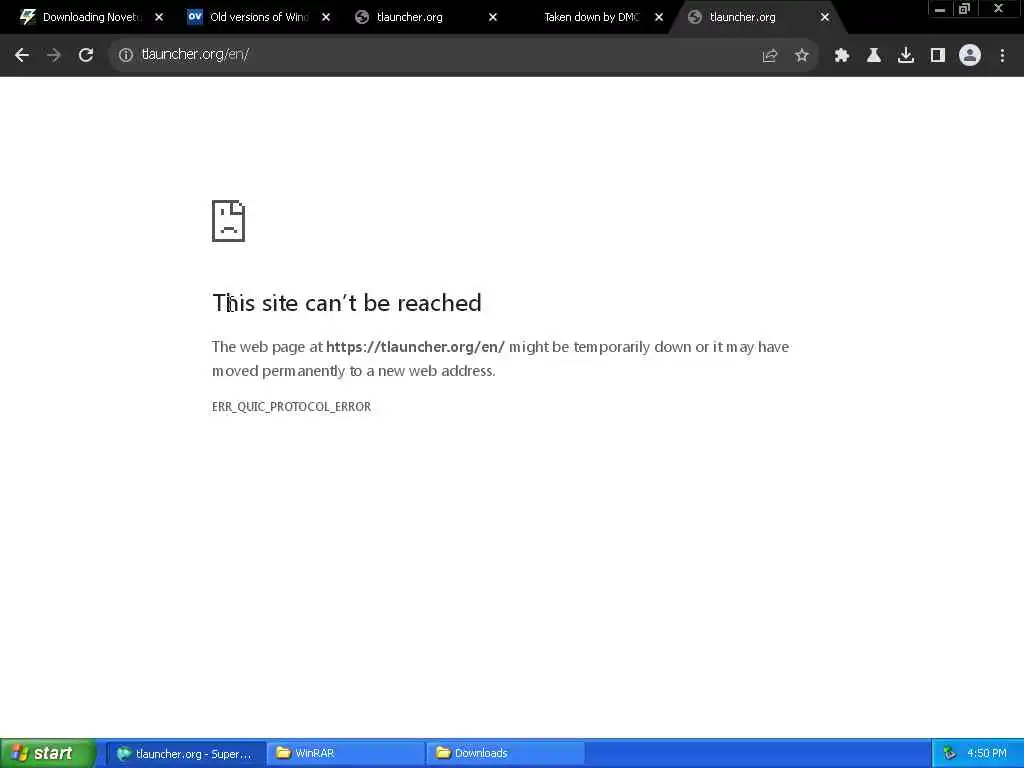Switch to Taken down by DMC tab

(x=592, y=17)
